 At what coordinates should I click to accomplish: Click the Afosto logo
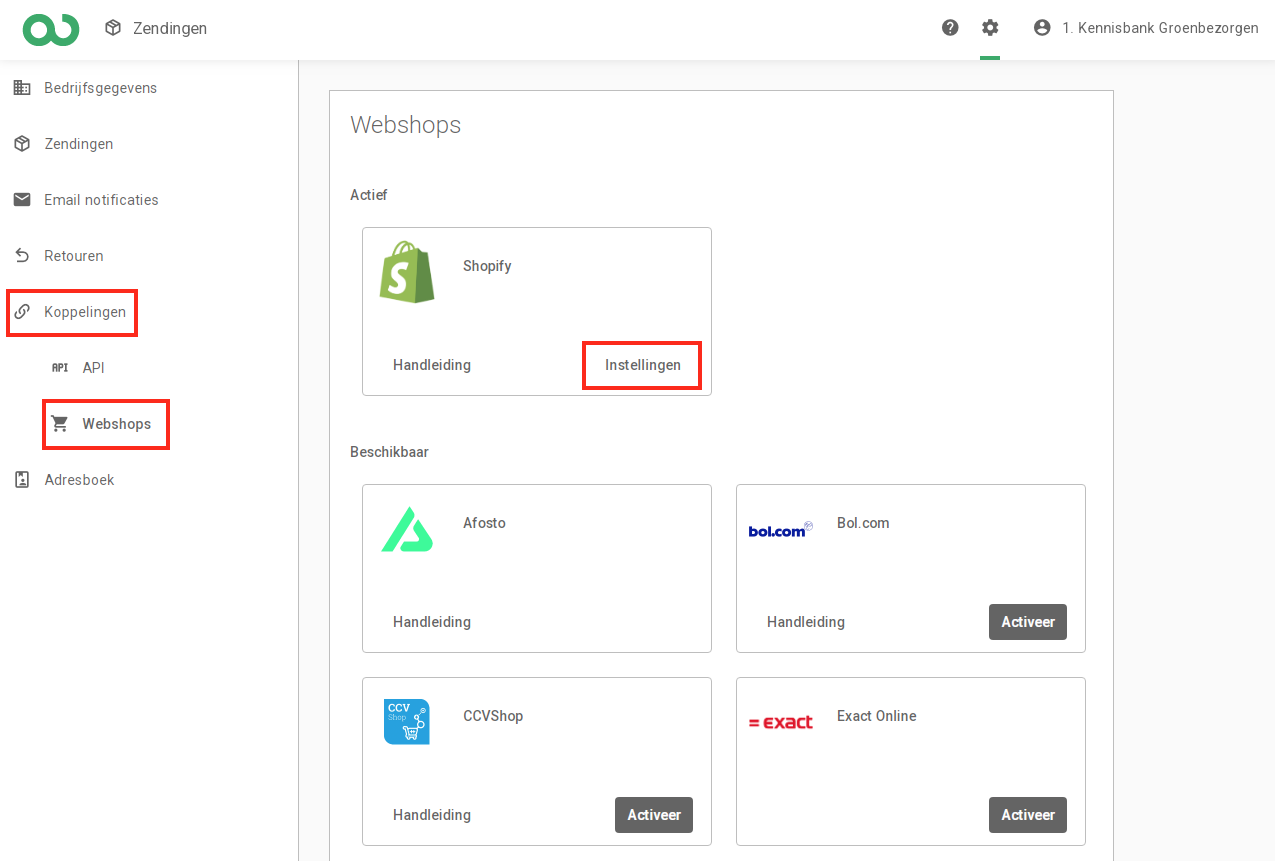tap(407, 529)
